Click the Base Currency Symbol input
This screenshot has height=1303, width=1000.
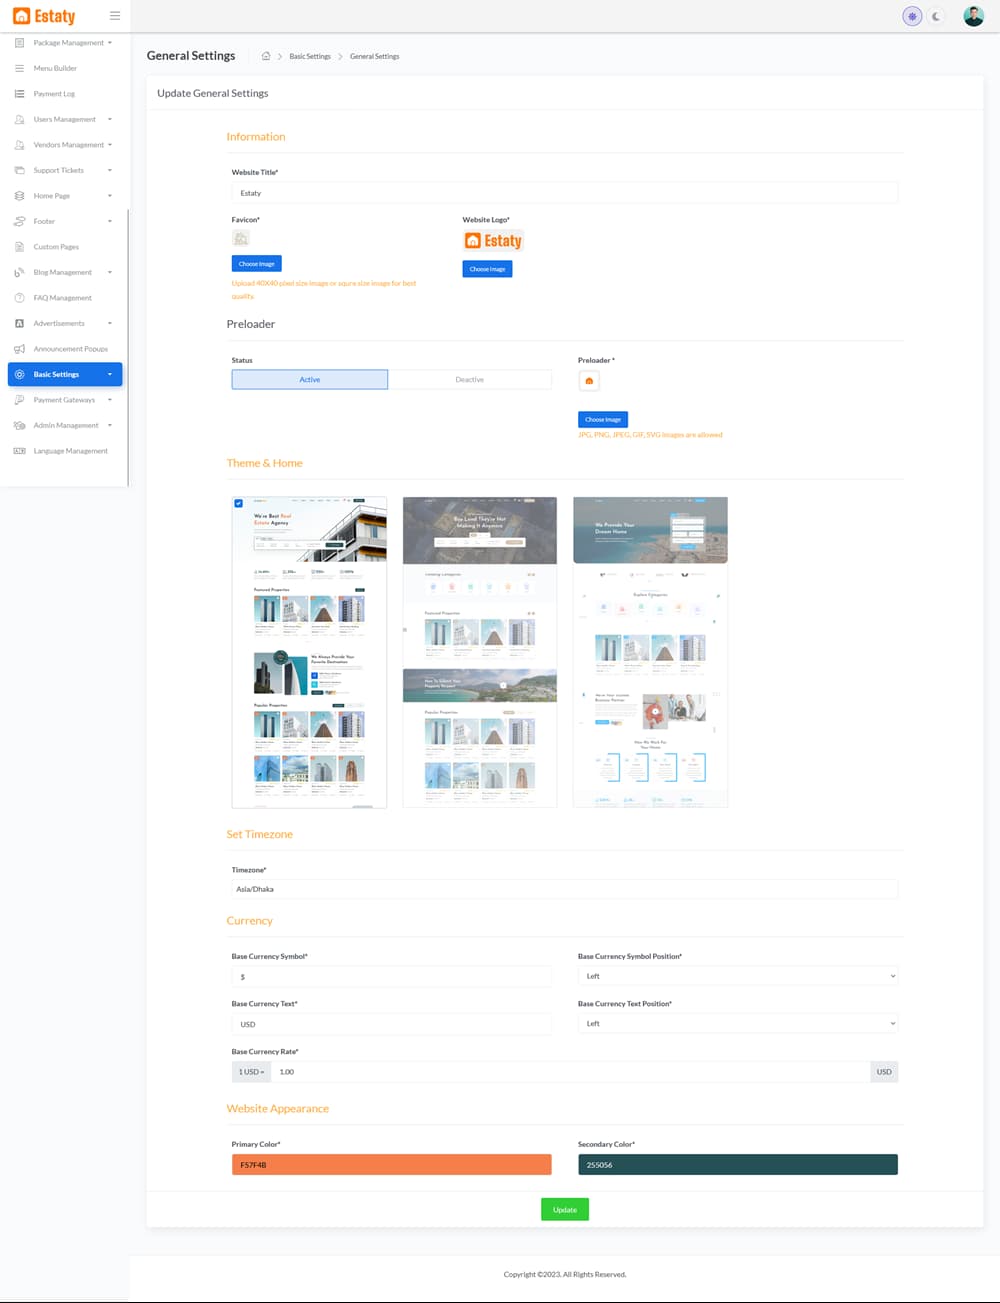pos(392,976)
